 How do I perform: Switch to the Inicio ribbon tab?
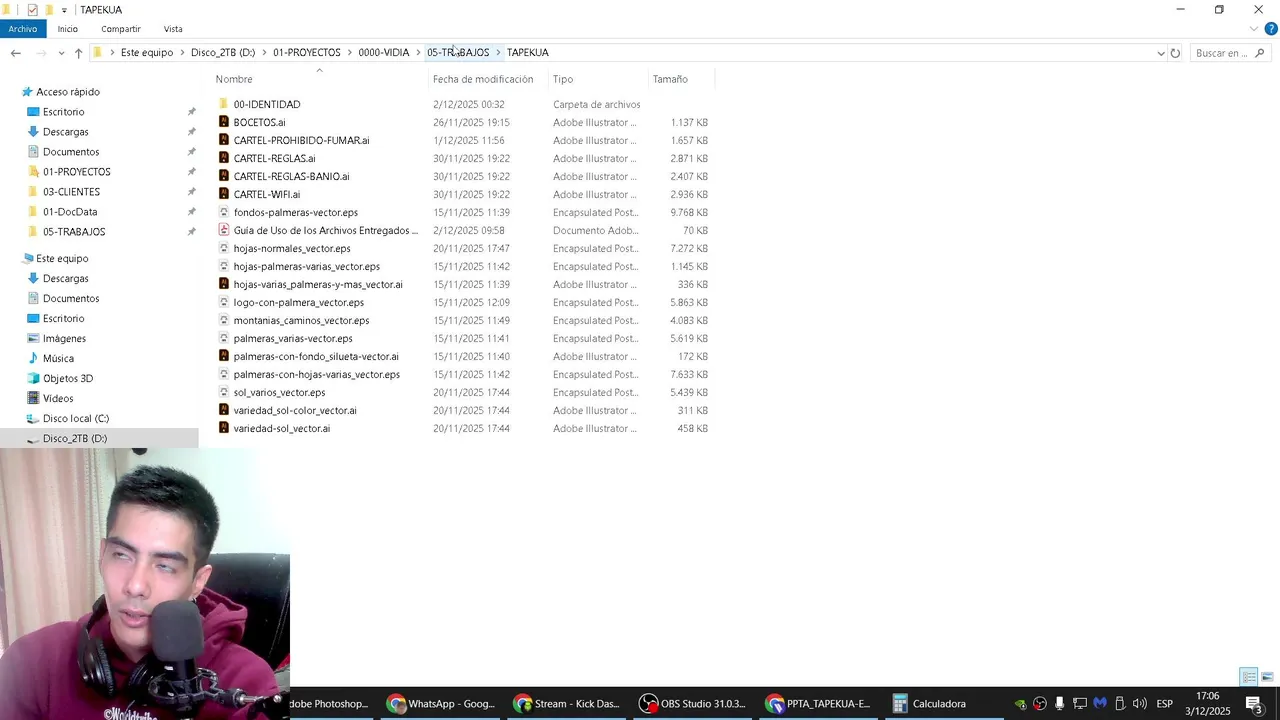click(x=67, y=29)
